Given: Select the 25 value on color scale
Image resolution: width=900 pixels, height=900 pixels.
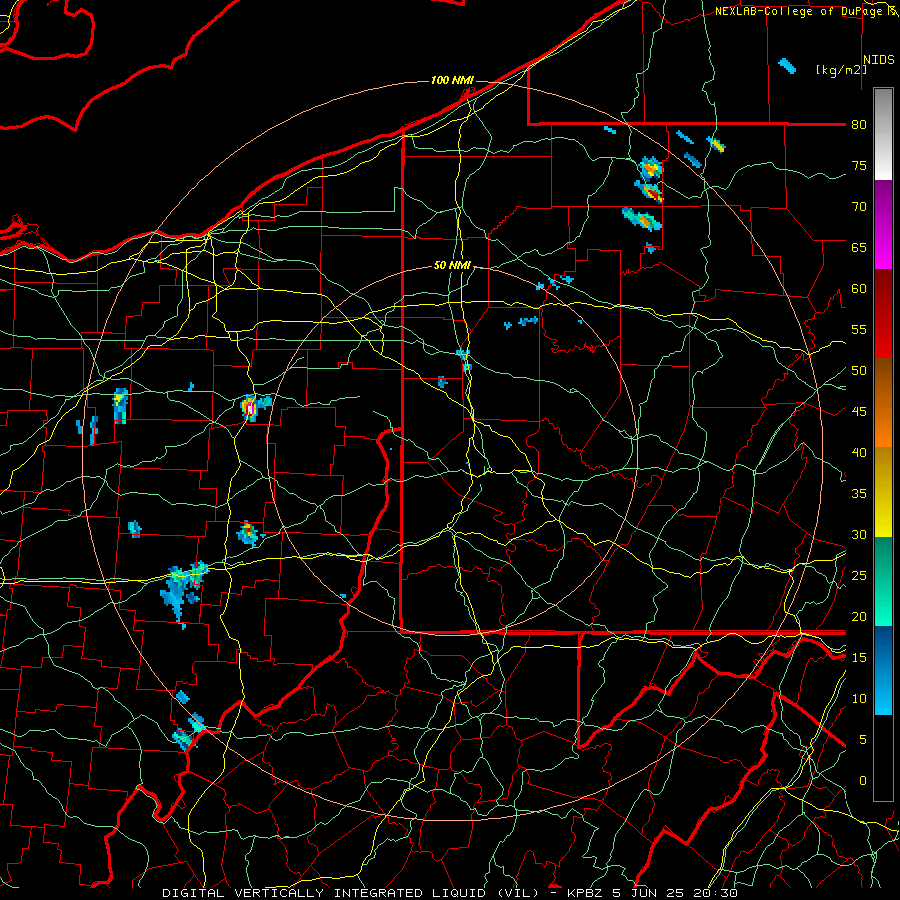Looking at the screenshot, I should point(859,576).
